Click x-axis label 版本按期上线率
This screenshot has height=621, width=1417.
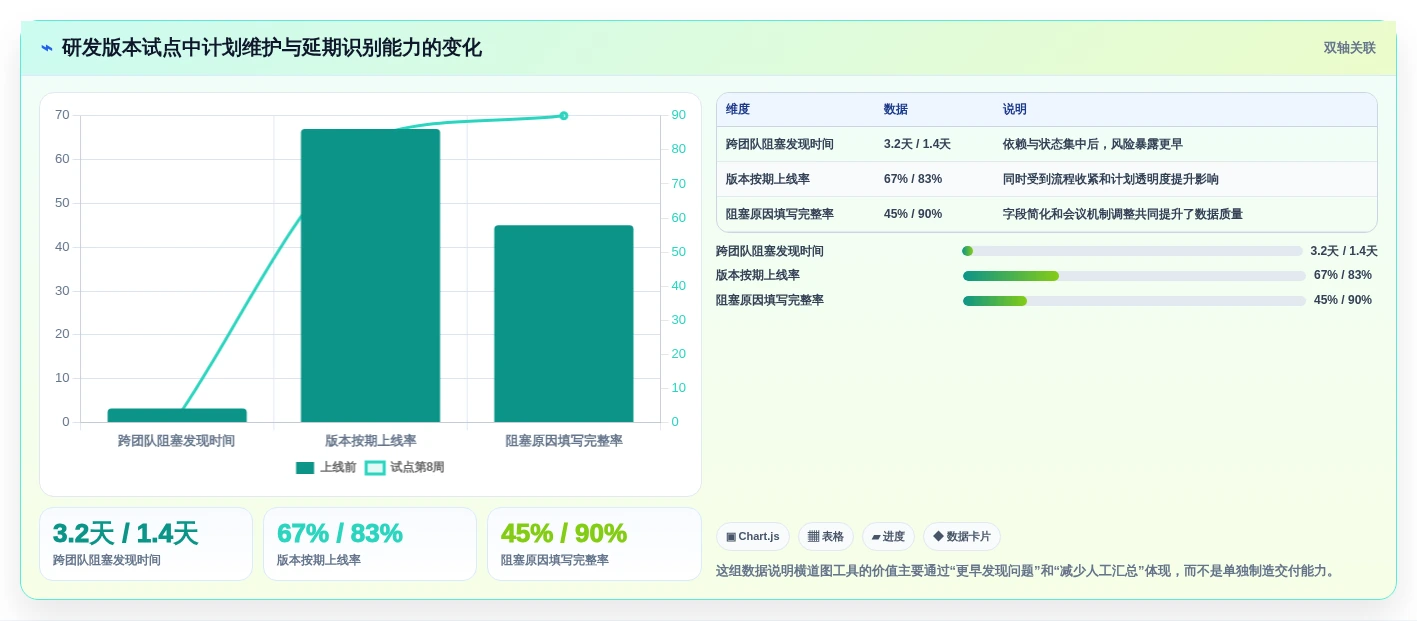tap(371, 441)
